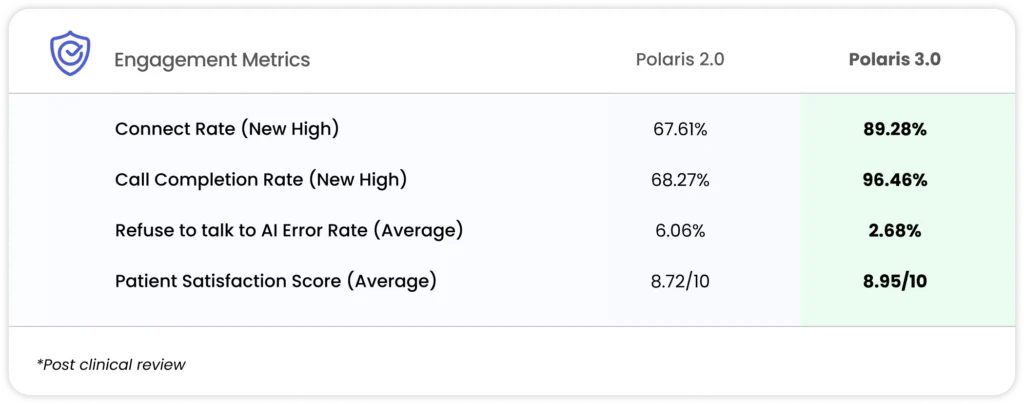The width and height of the screenshot is (1024, 404).
Task: Click the 68.27% completion rate value
Action: pos(680,180)
